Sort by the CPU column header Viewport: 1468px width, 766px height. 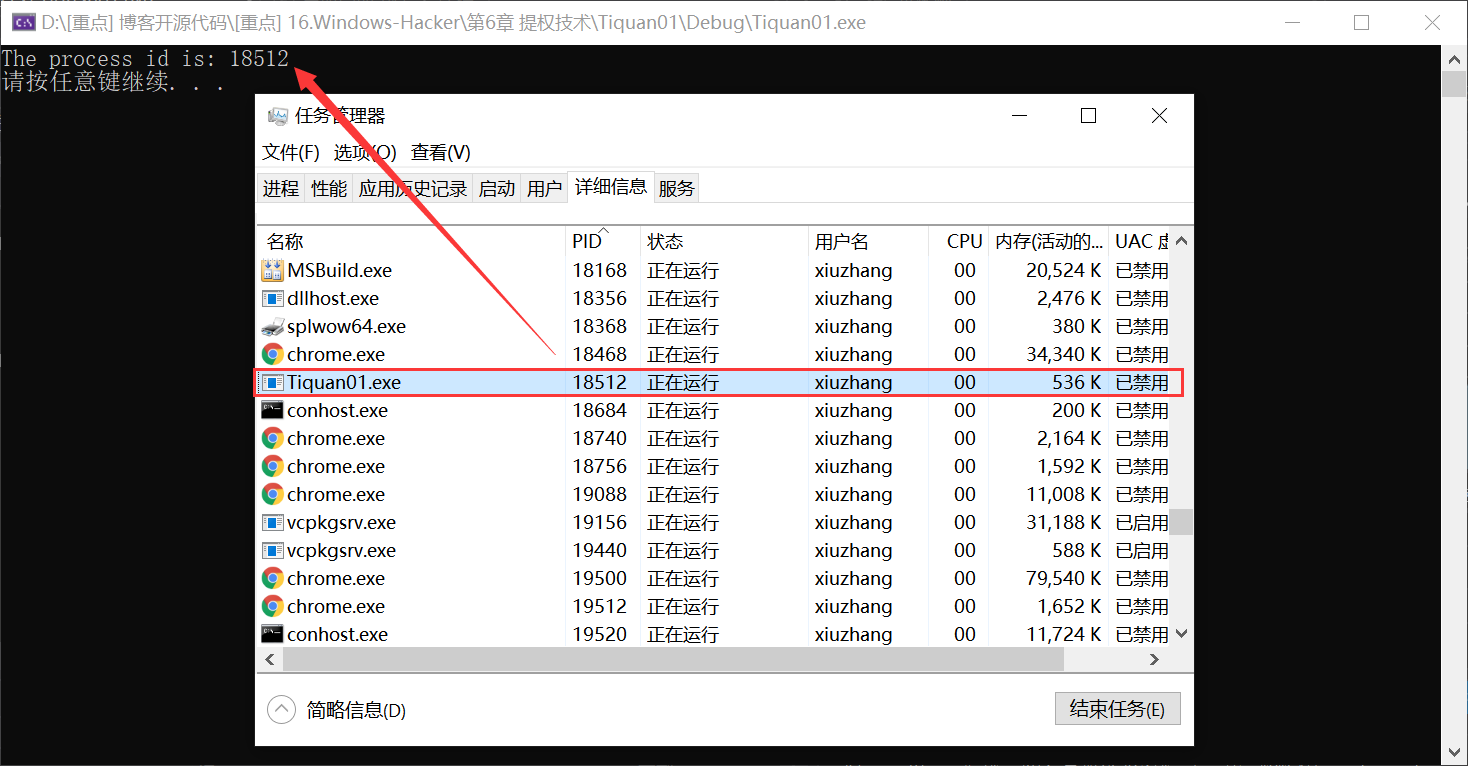pos(959,241)
